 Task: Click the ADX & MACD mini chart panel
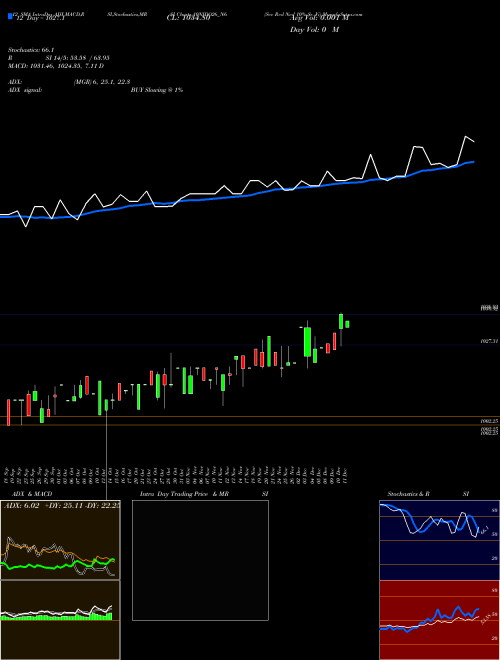click(x=60, y=540)
